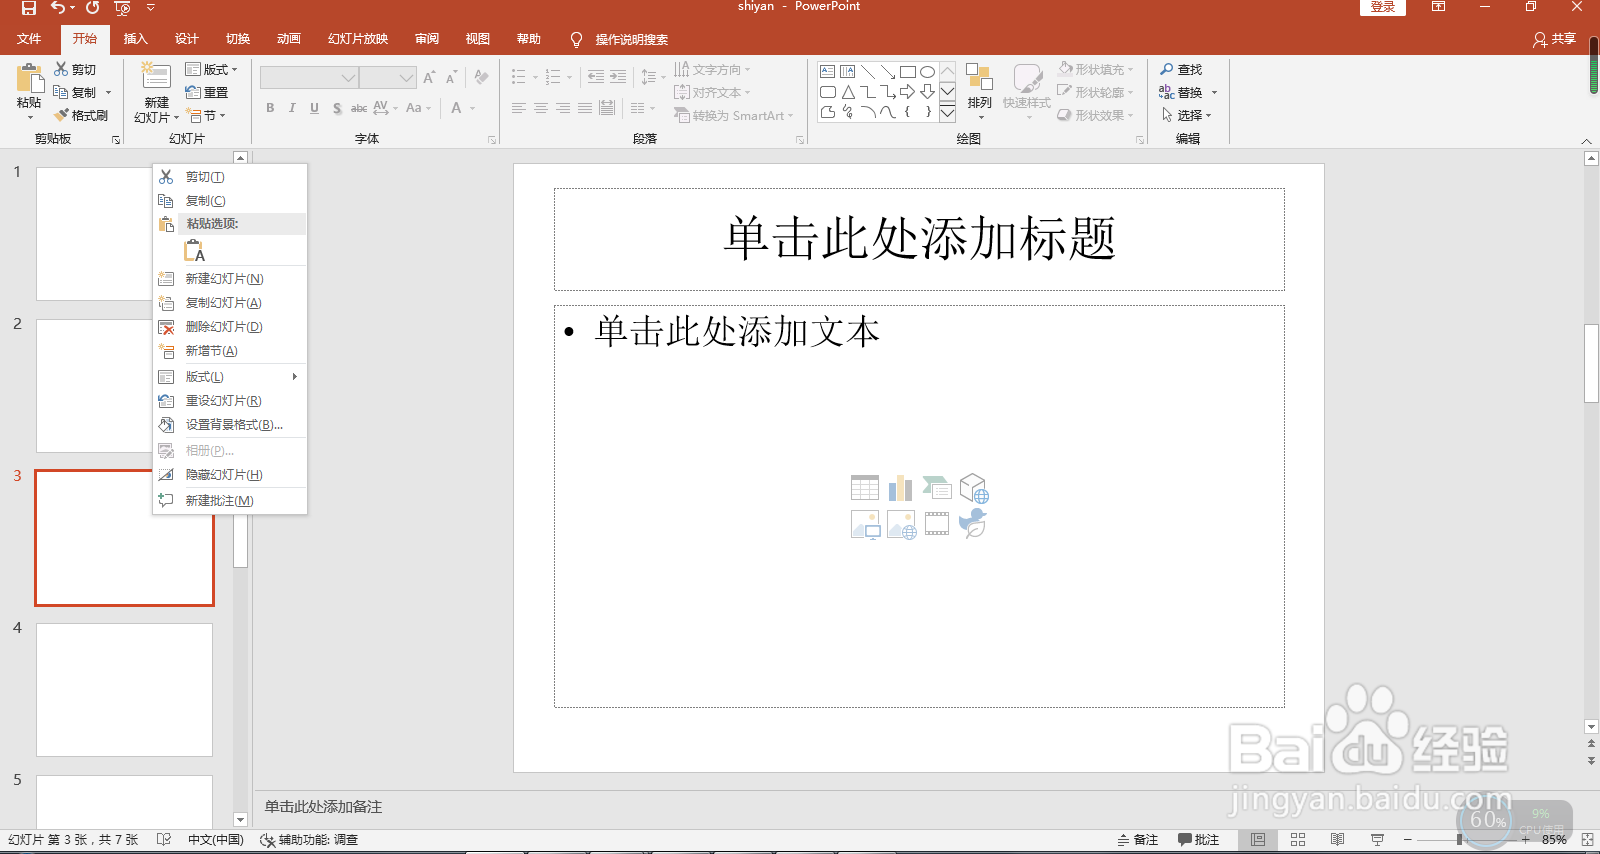Insert icons via placeholder bird icon

(x=973, y=523)
